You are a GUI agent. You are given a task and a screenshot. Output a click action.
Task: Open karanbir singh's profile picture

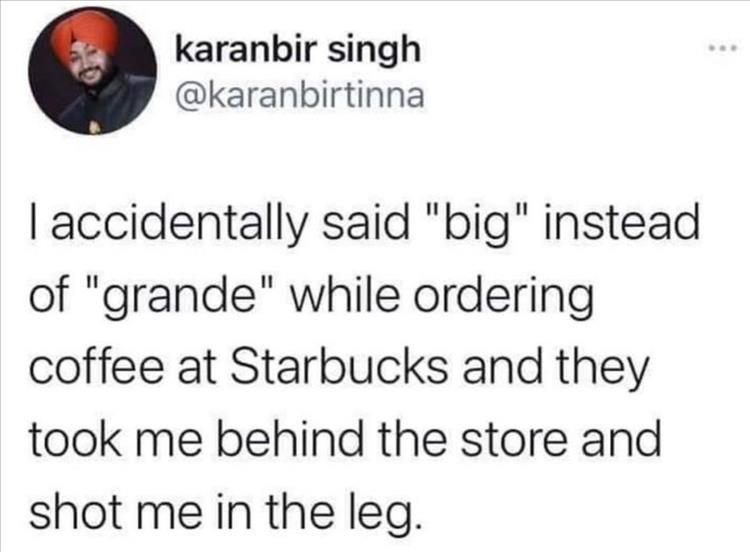coord(92,71)
